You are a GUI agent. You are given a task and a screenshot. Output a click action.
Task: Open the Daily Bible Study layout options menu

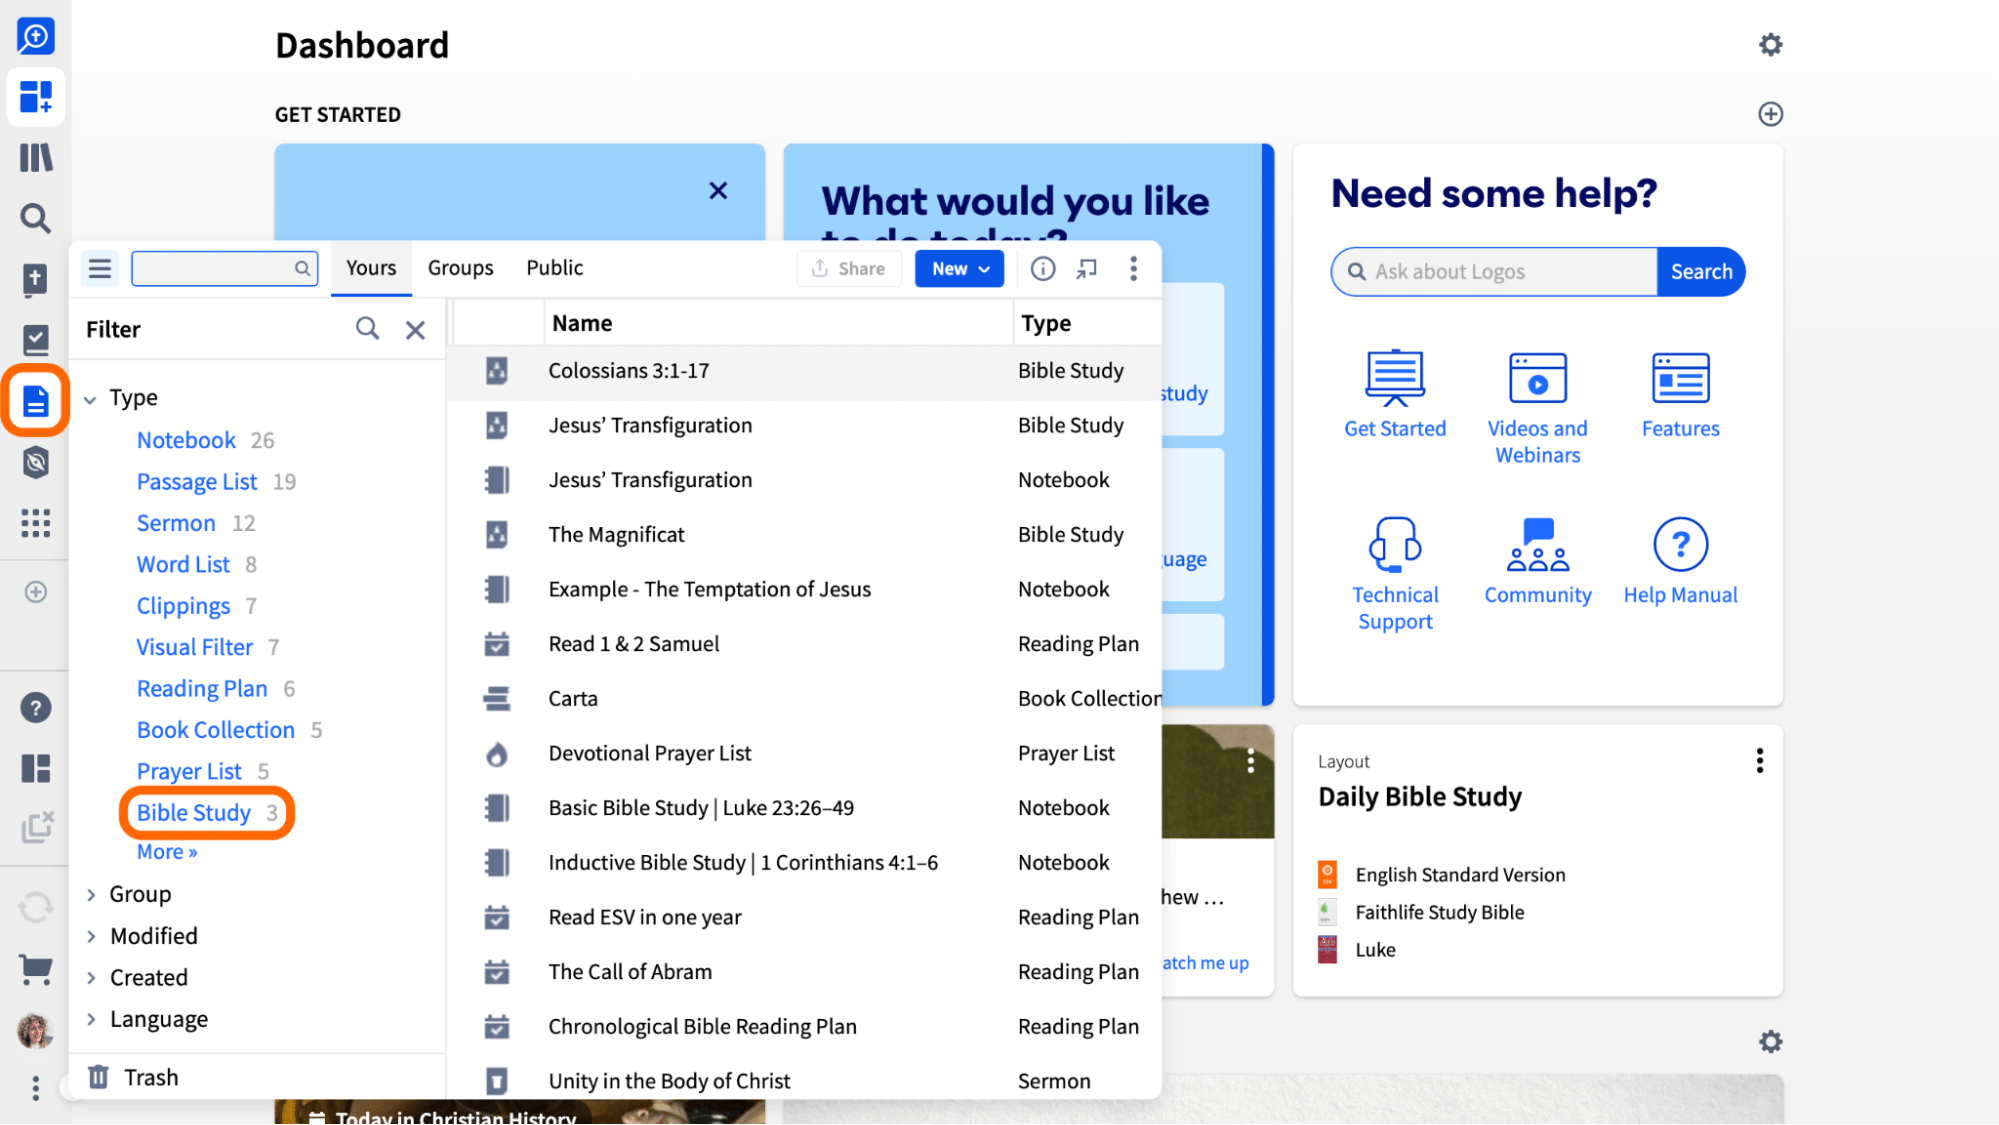pos(1759,761)
